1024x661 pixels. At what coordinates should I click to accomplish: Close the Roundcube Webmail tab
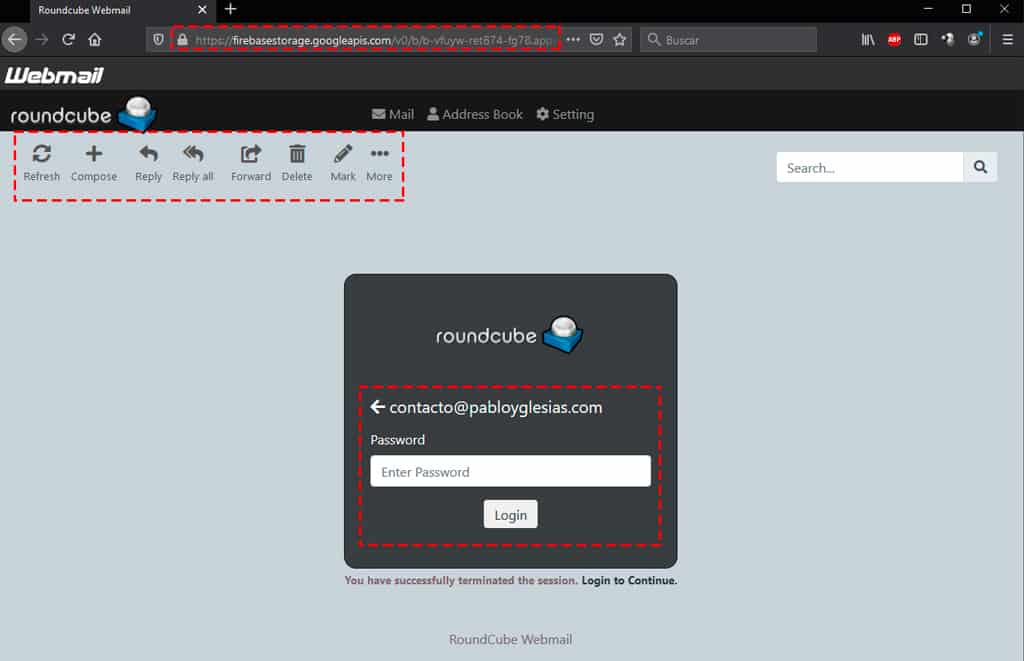tap(202, 10)
